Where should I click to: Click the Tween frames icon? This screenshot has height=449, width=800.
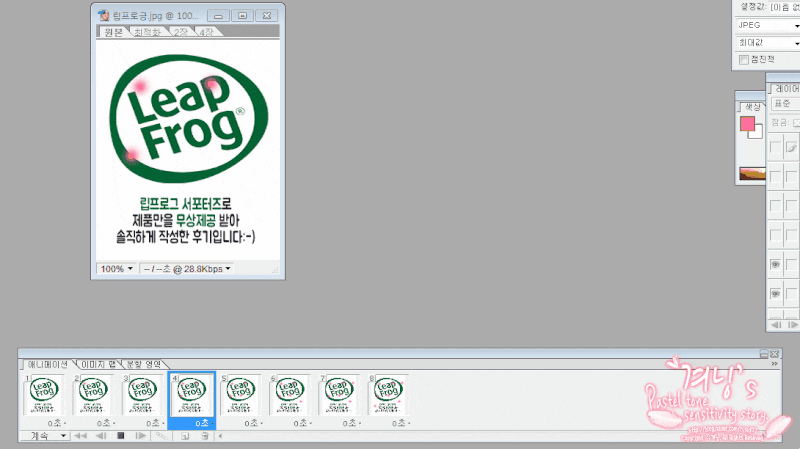pos(162,436)
